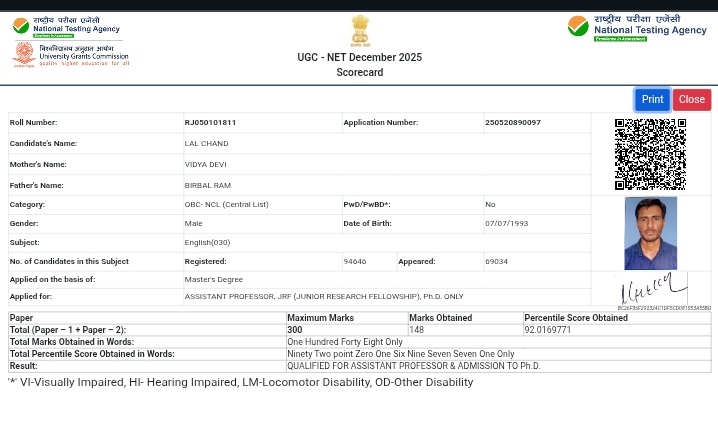Click the blue Print button
The image size is (718, 425).
coord(653,99)
